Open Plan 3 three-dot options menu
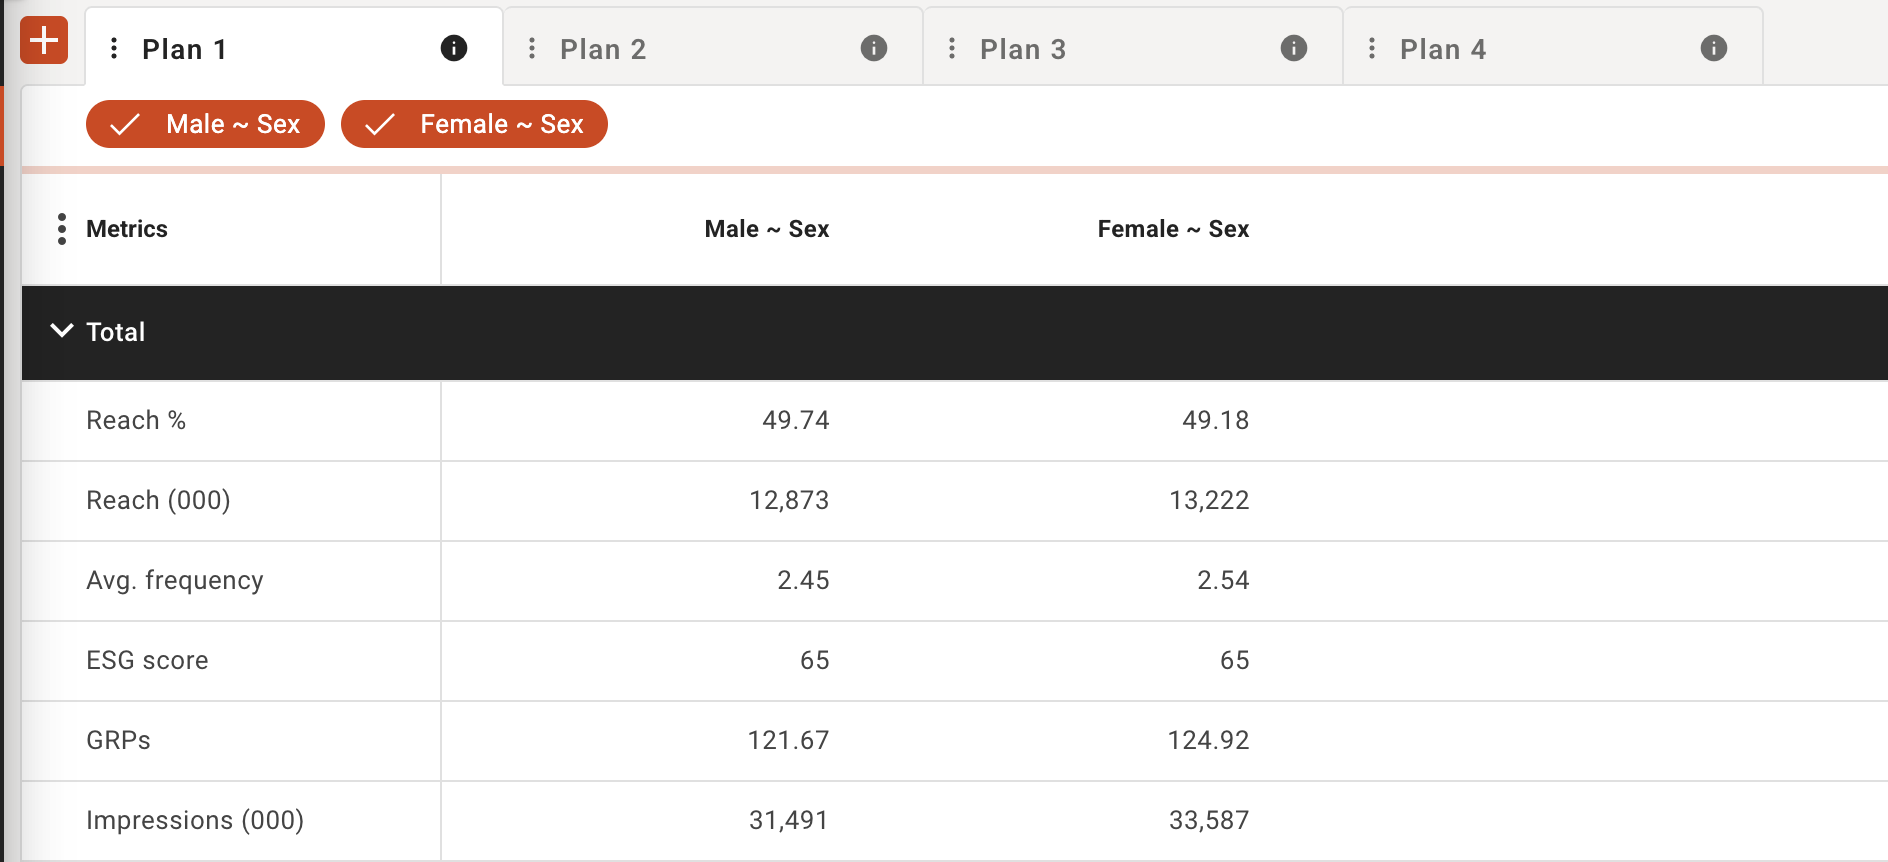Image resolution: width=1888 pixels, height=862 pixels. 952,48
